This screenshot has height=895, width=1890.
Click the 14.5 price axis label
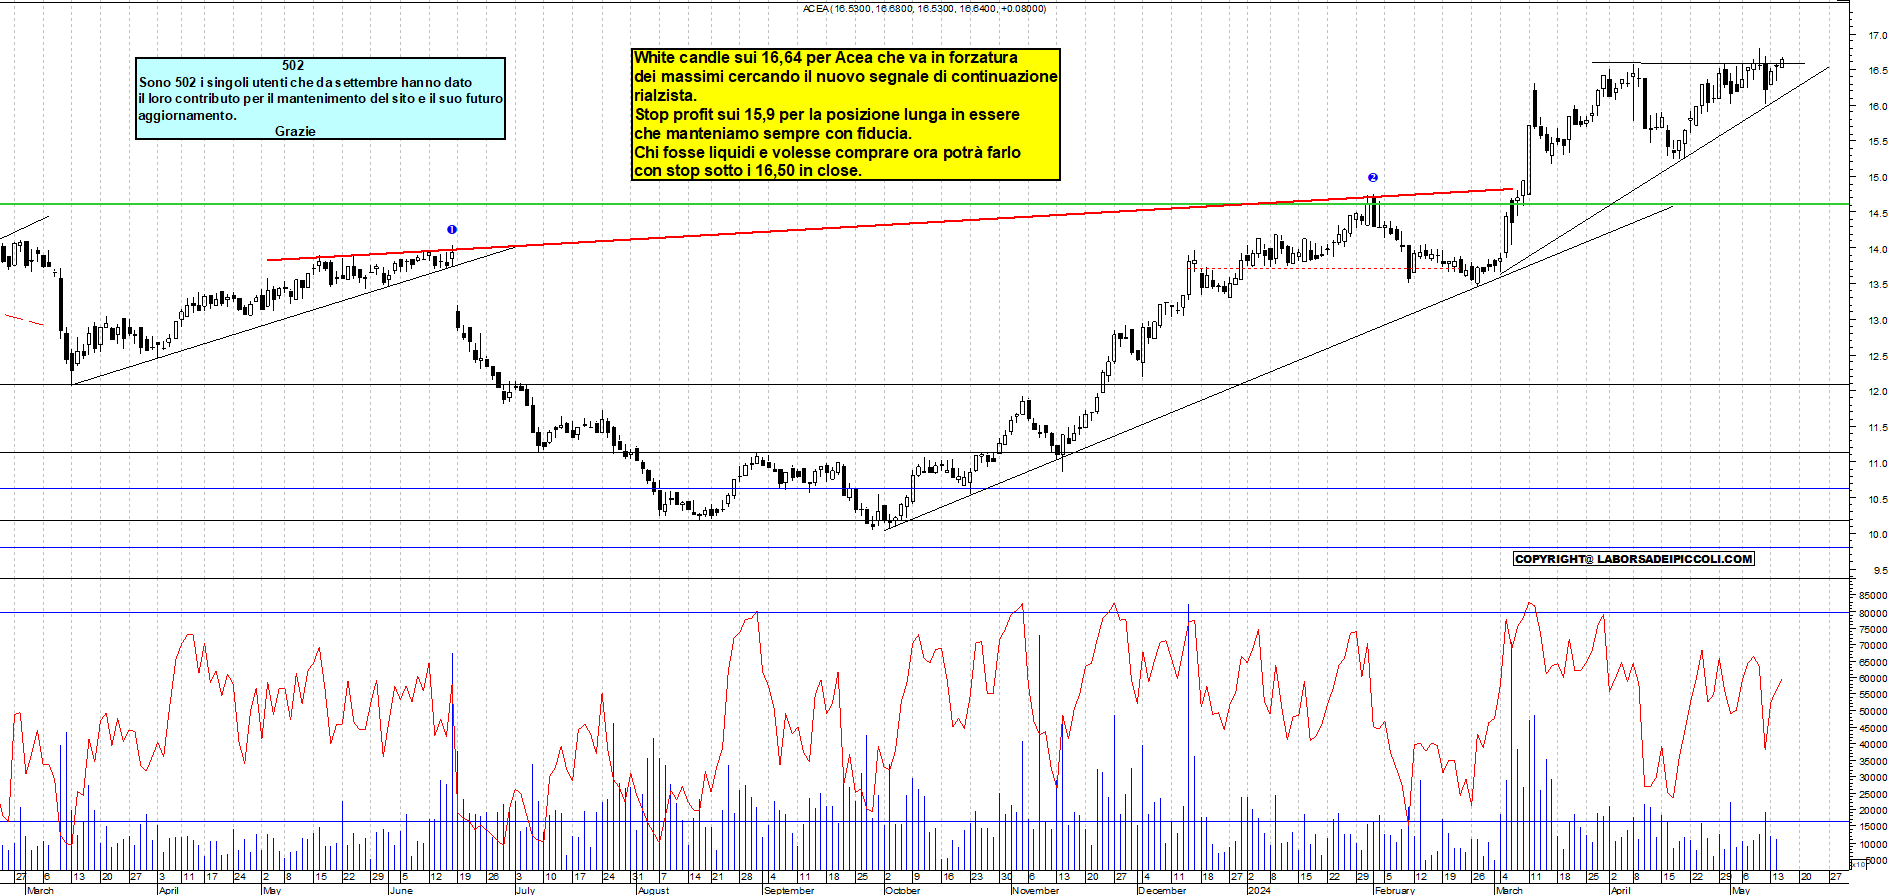point(1877,214)
